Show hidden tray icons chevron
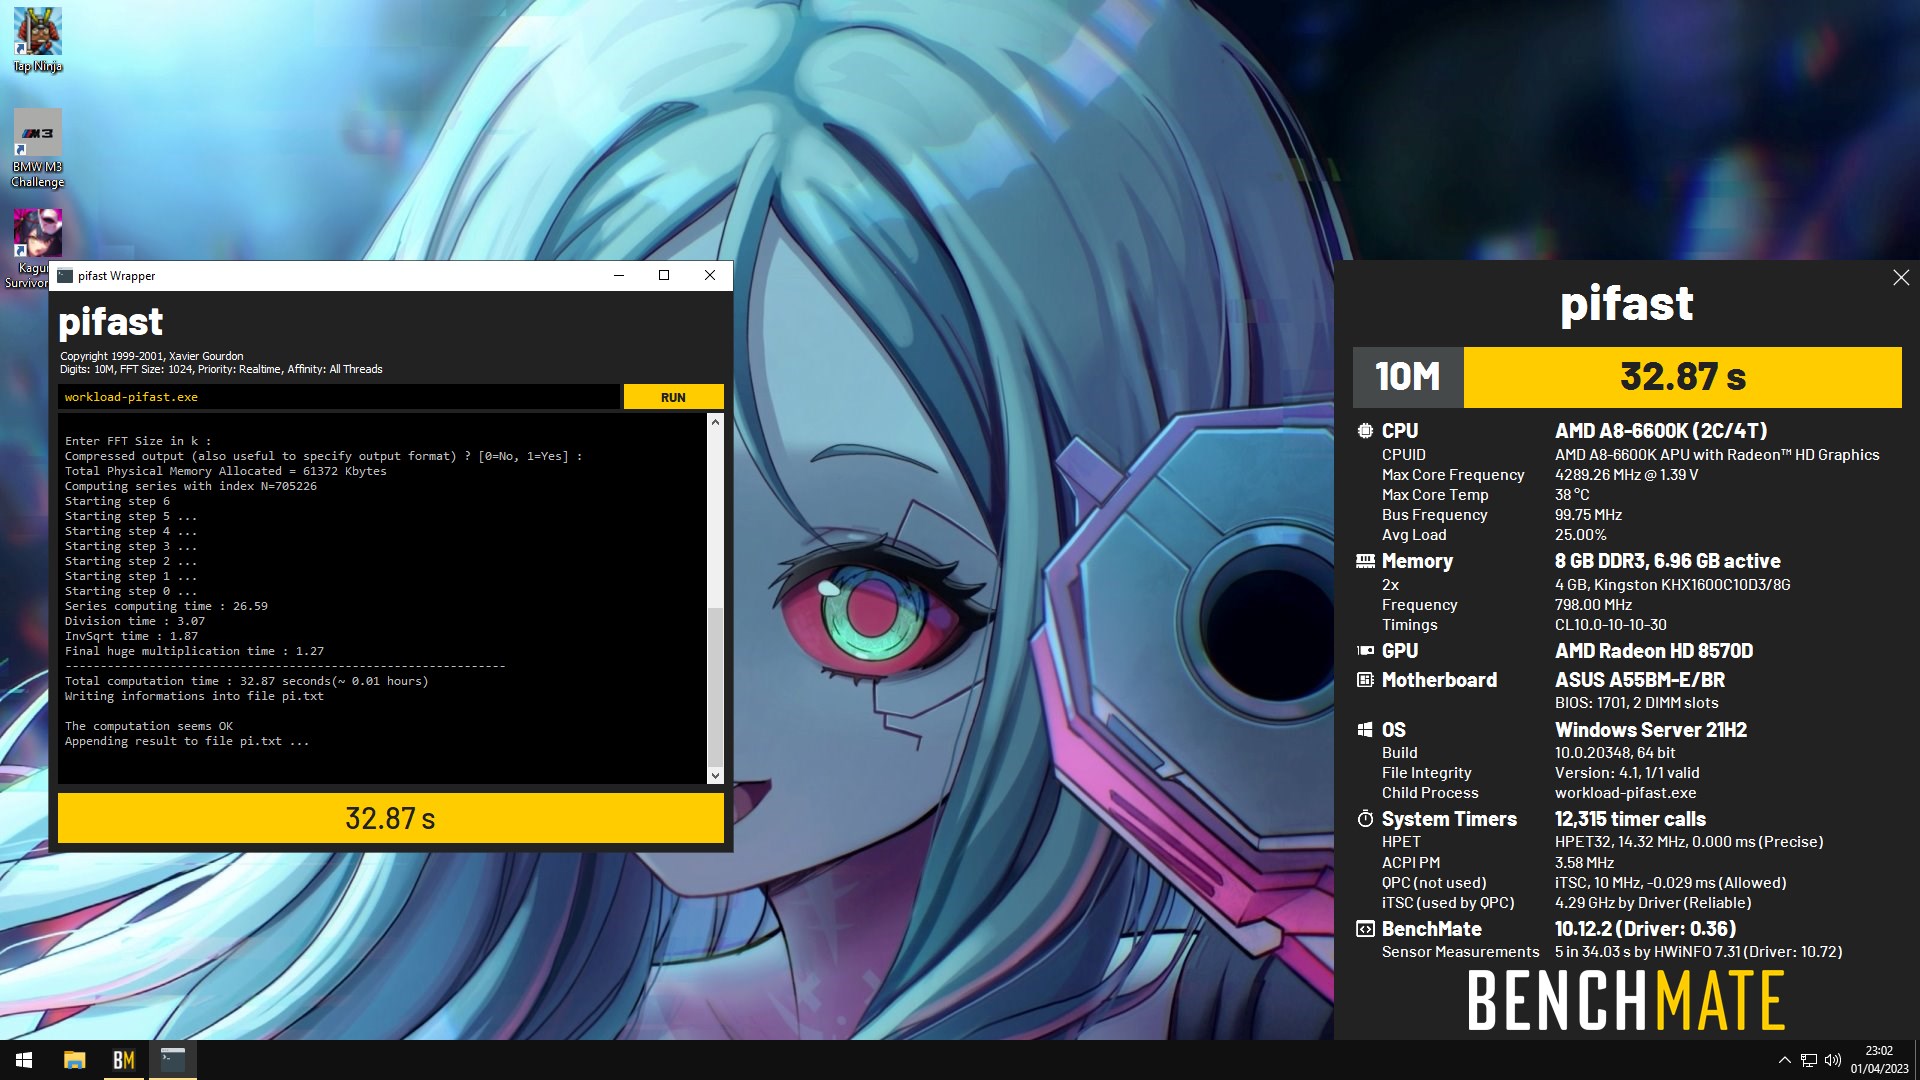 (1784, 1060)
